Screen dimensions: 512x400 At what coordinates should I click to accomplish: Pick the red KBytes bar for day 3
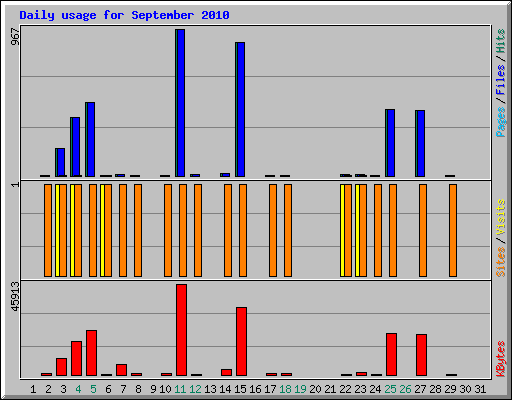tap(62, 367)
